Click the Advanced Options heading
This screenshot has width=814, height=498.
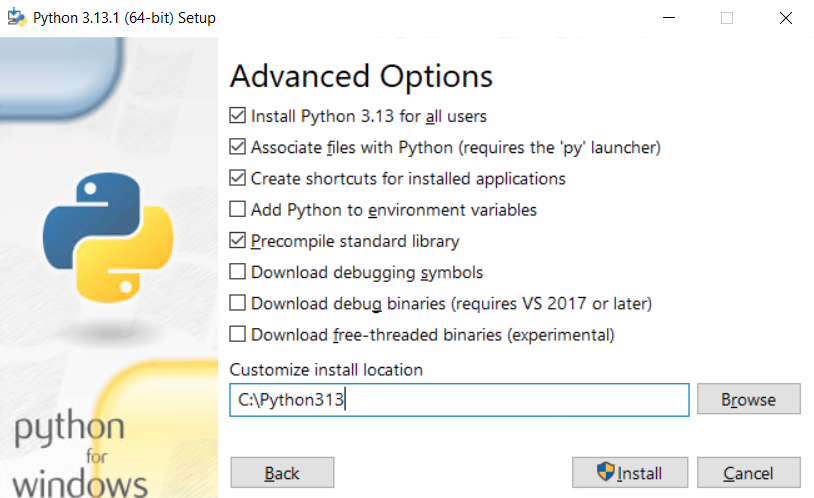point(361,76)
